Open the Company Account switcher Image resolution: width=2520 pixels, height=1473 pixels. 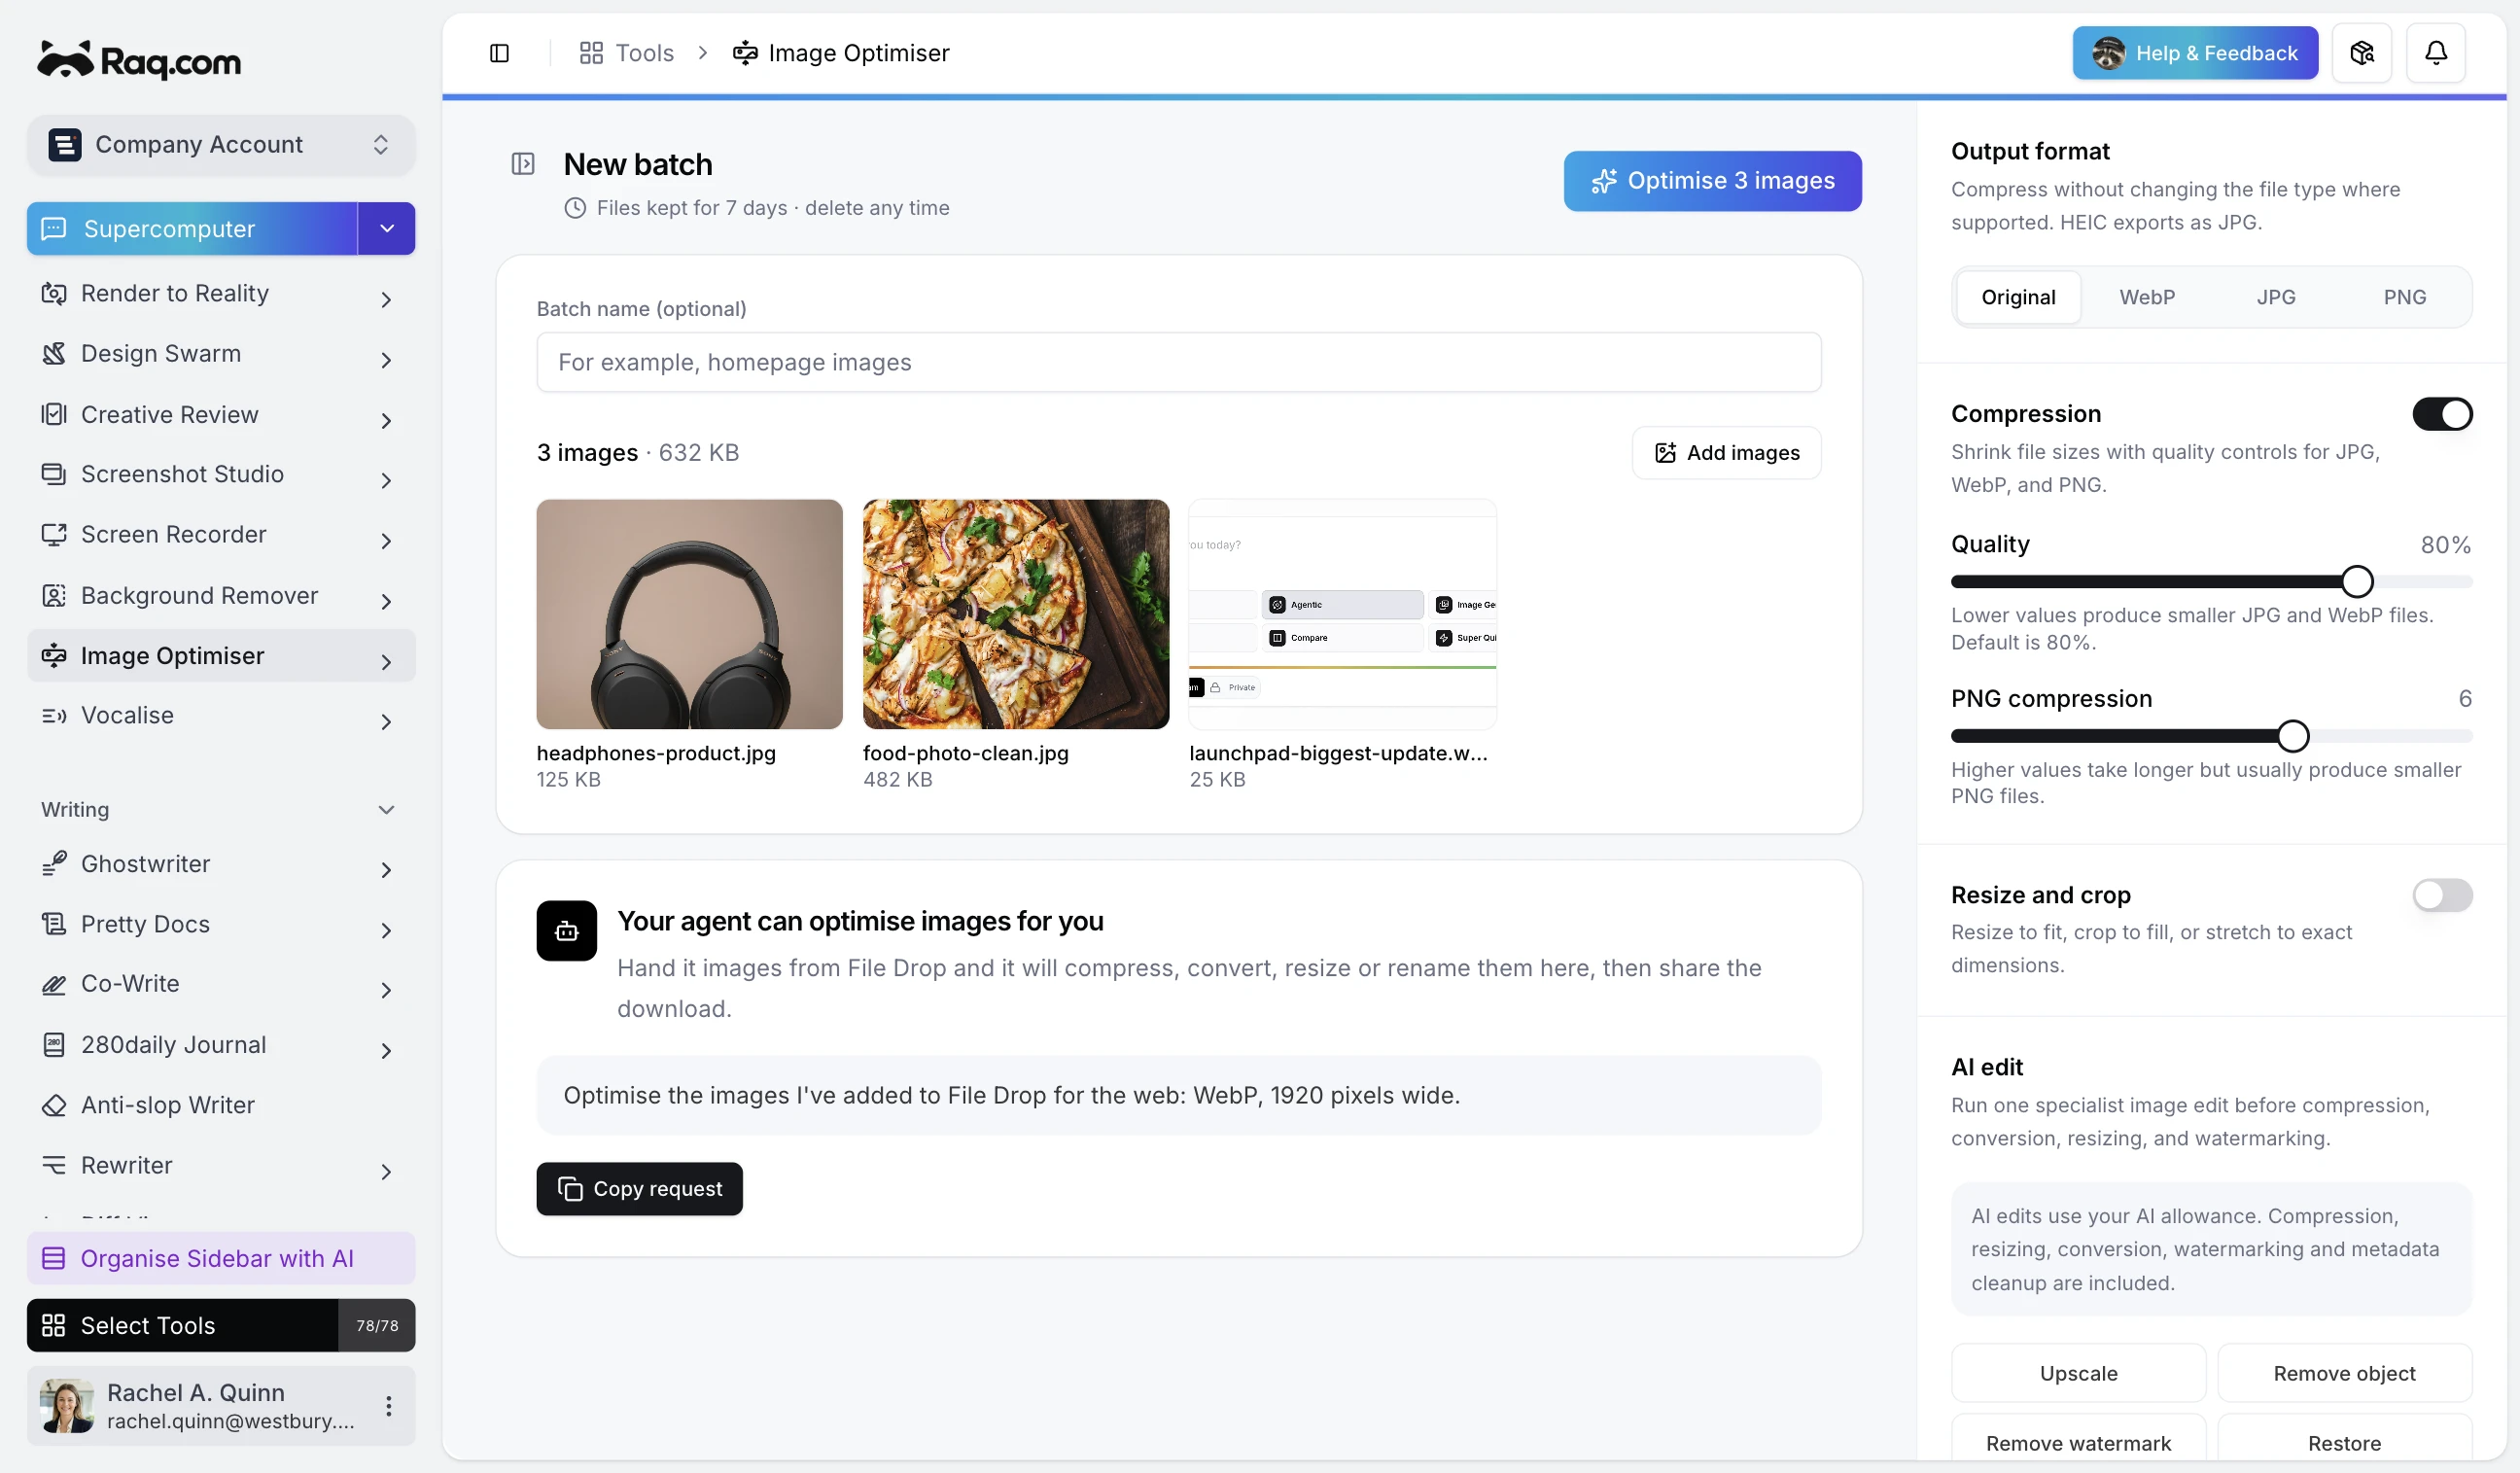point(221,145)
